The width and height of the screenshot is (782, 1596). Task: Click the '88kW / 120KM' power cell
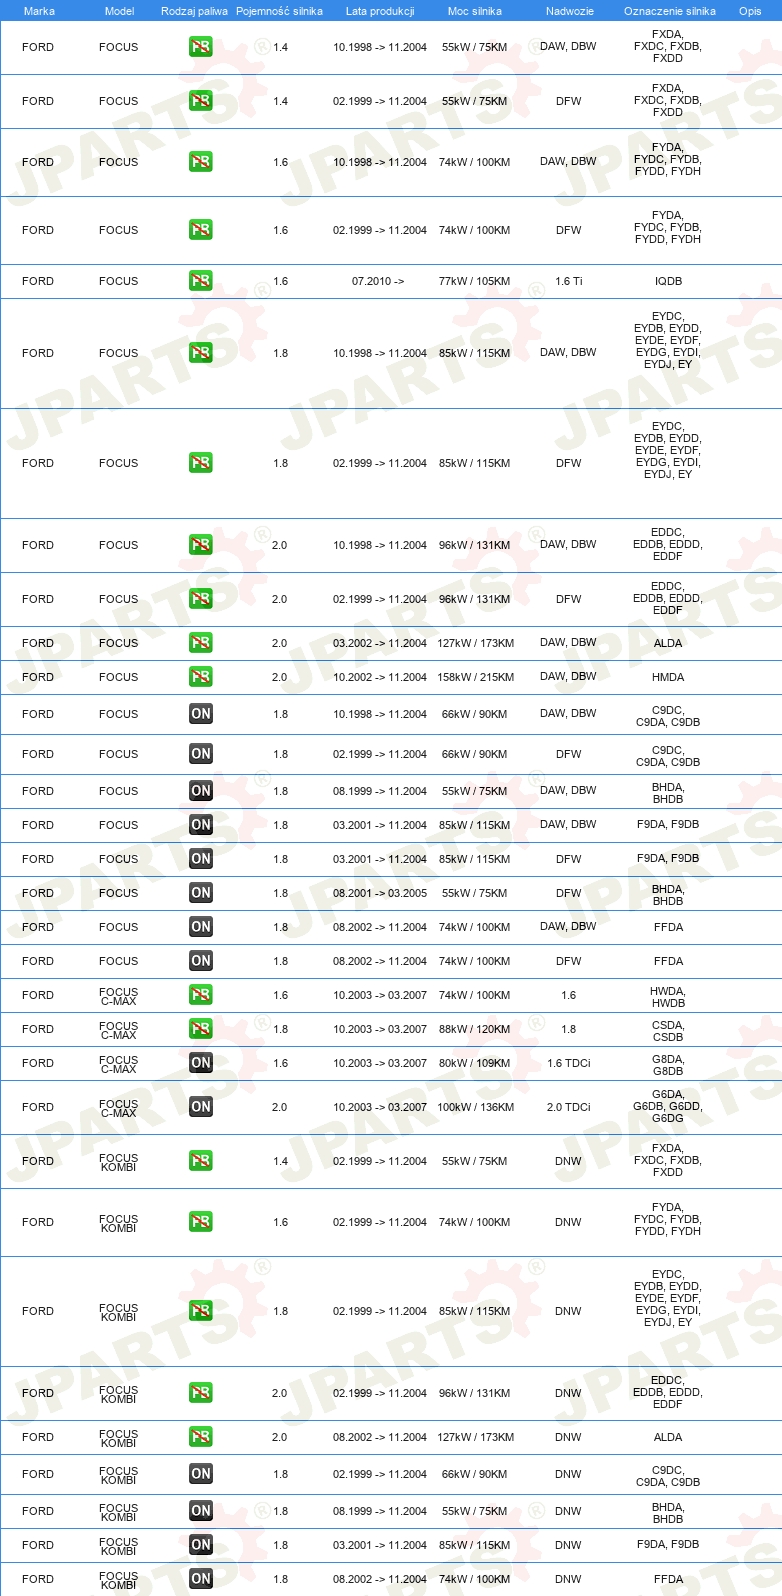474,1029
